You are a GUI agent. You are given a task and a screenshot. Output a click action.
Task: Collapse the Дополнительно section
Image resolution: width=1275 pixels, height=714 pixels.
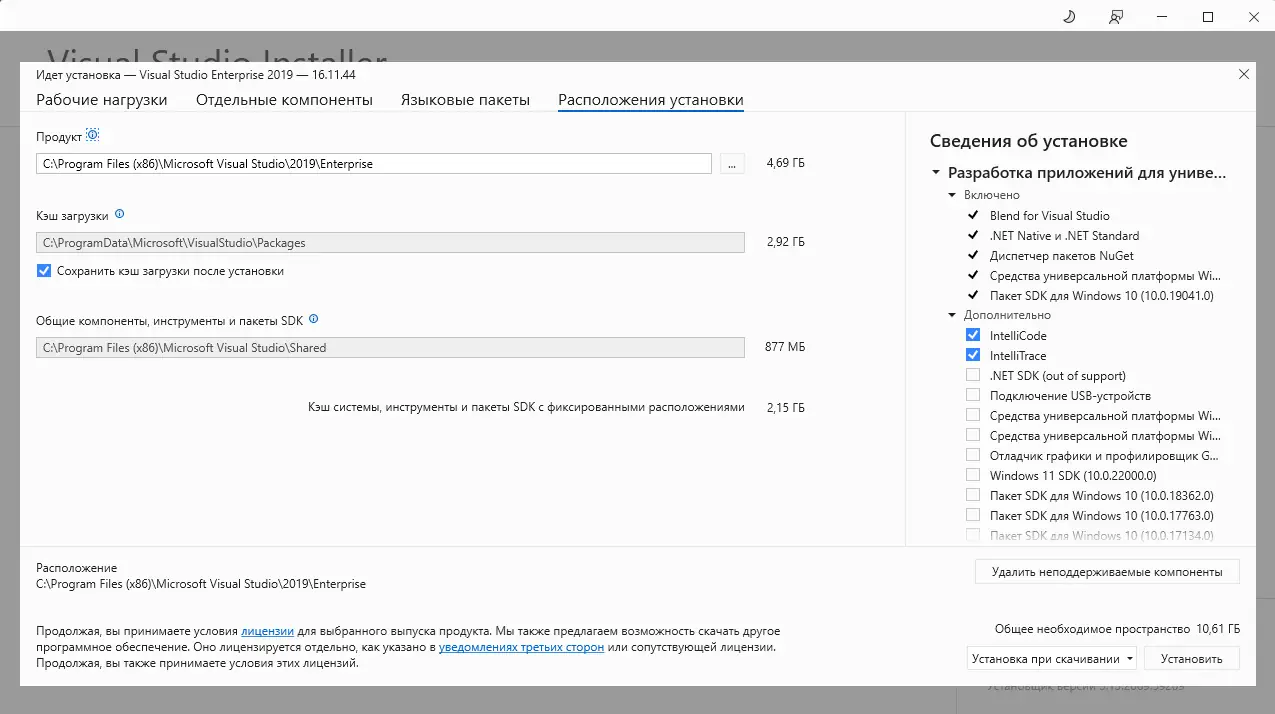click(953, 315)
